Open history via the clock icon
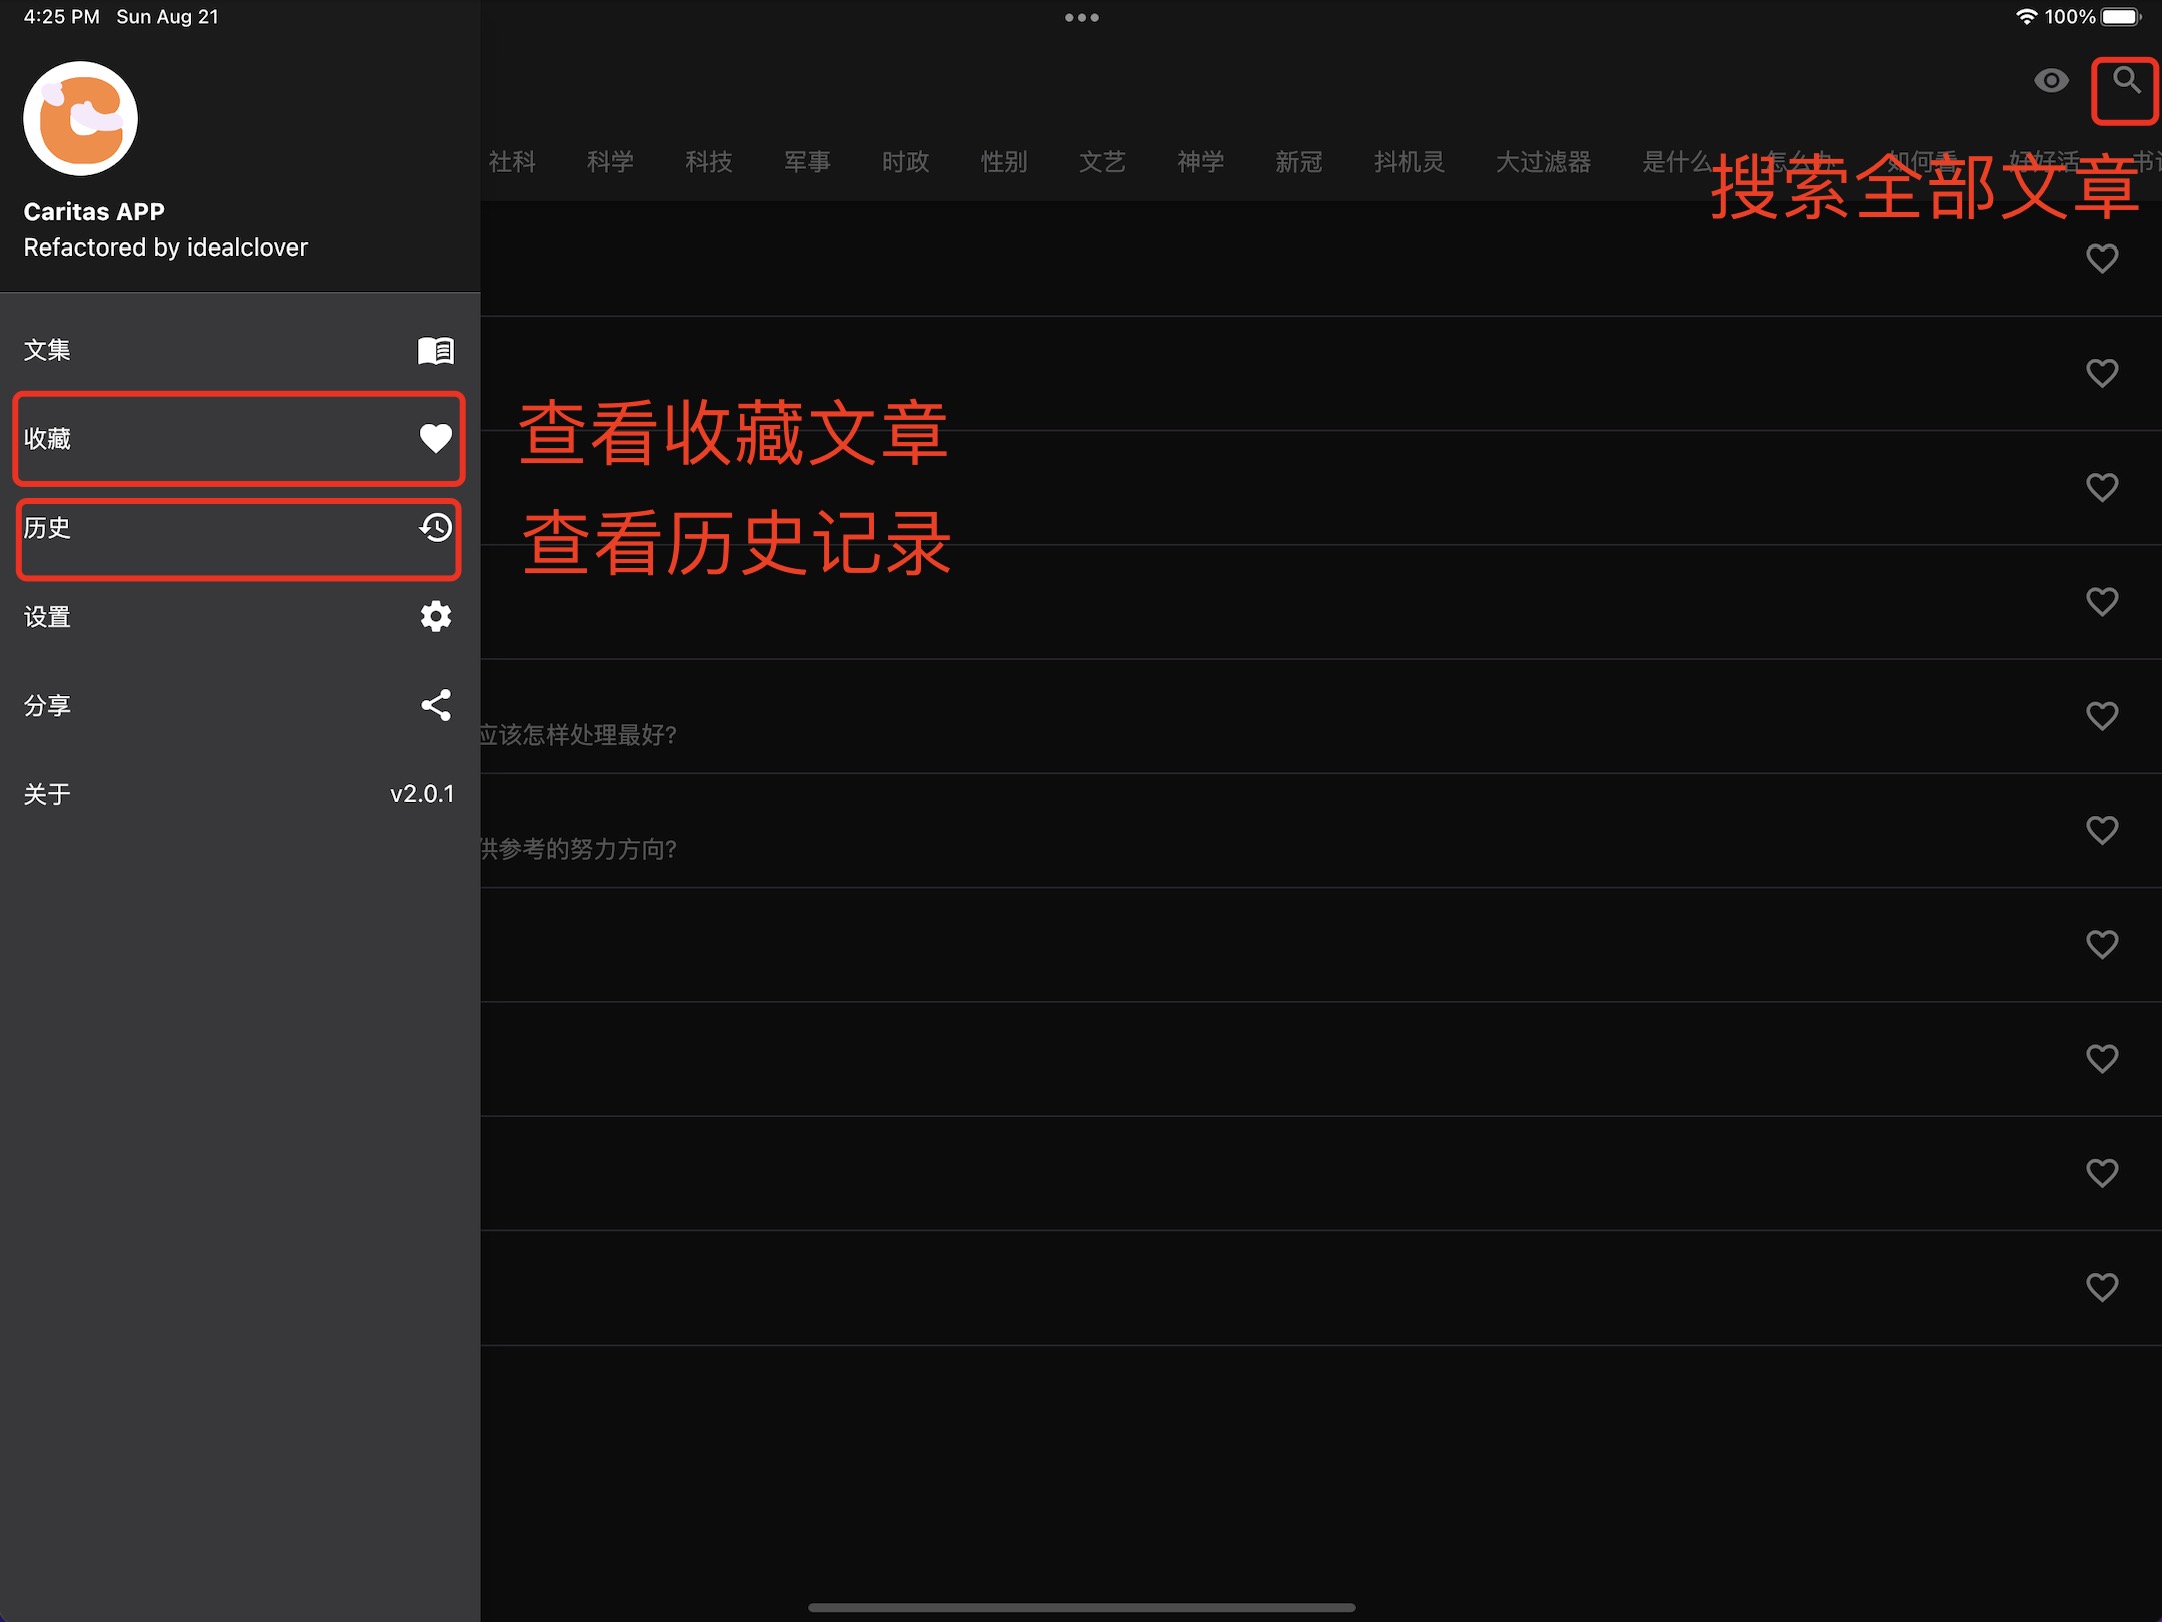This screenshot has width=2162, height=1622. [x=436, y=528]
